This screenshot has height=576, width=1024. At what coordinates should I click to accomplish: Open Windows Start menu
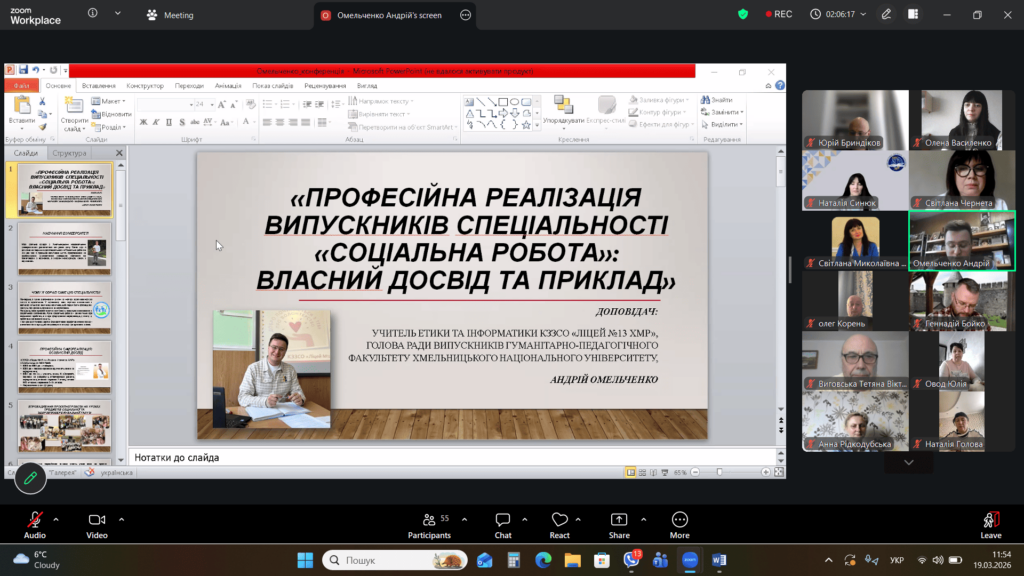click(305, 560)
